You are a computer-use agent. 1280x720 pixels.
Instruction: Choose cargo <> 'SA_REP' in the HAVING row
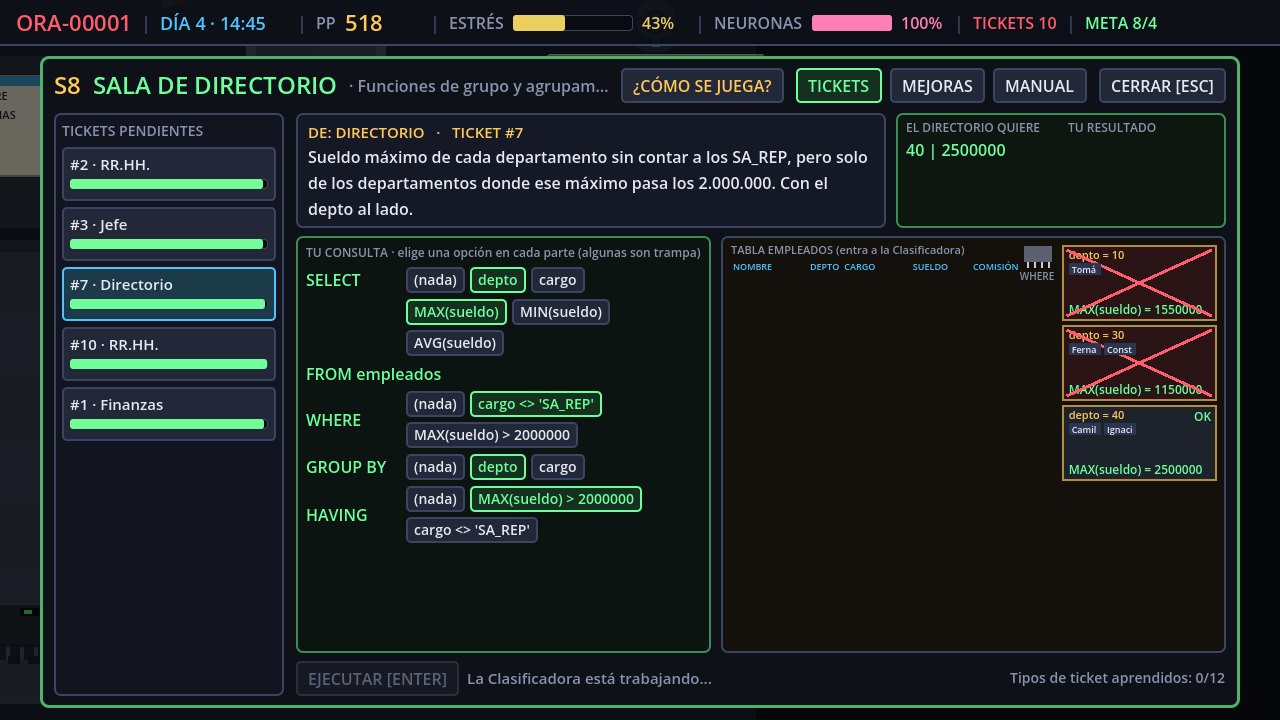472,530
